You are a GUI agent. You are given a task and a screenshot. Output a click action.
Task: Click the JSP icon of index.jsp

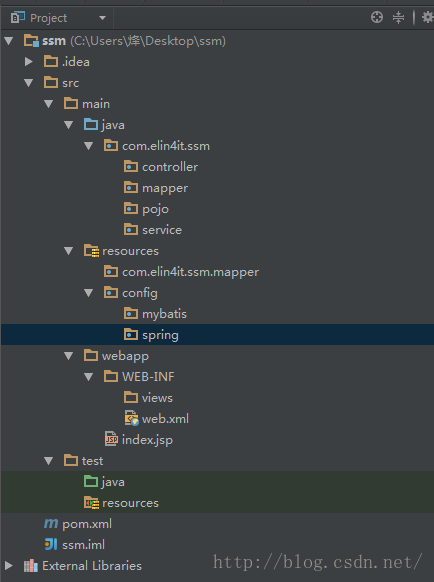pos(111,439)
